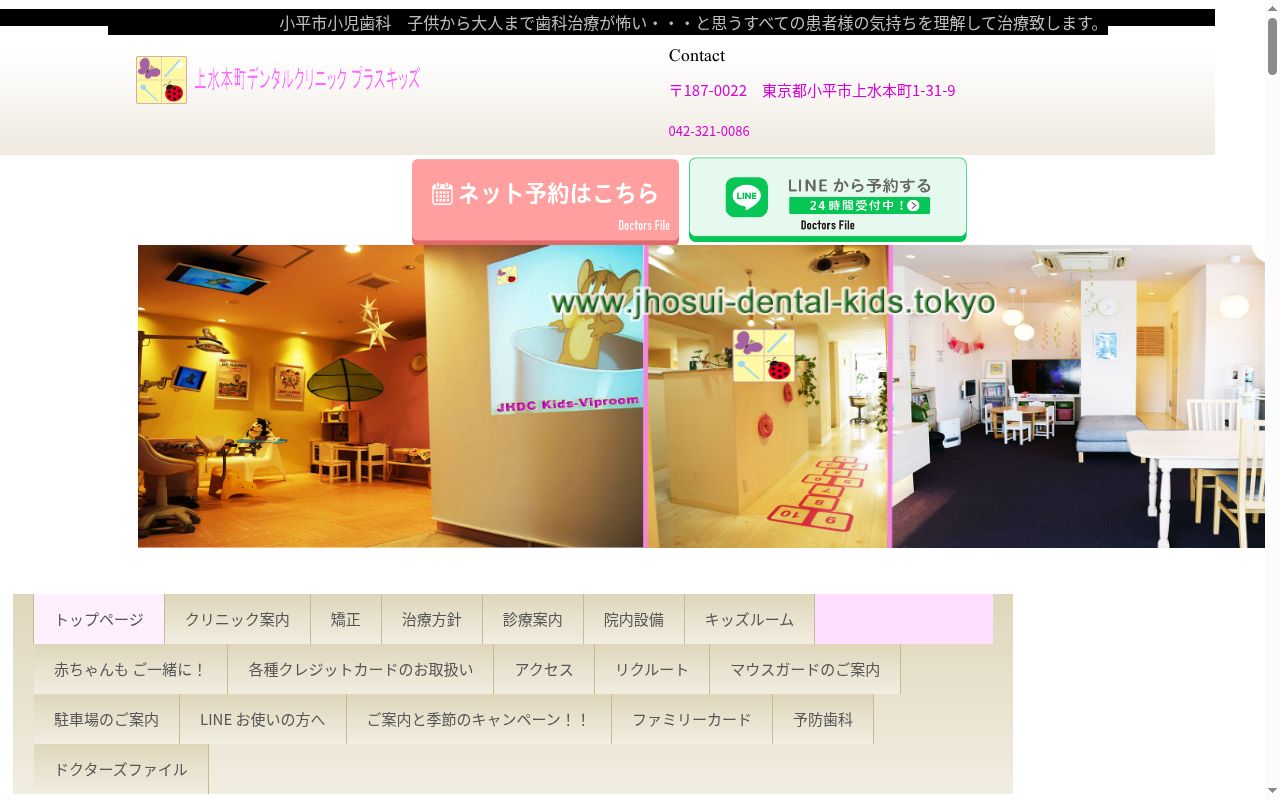Go to 治療方針 page
The image size is (1280, 800).
432,620
